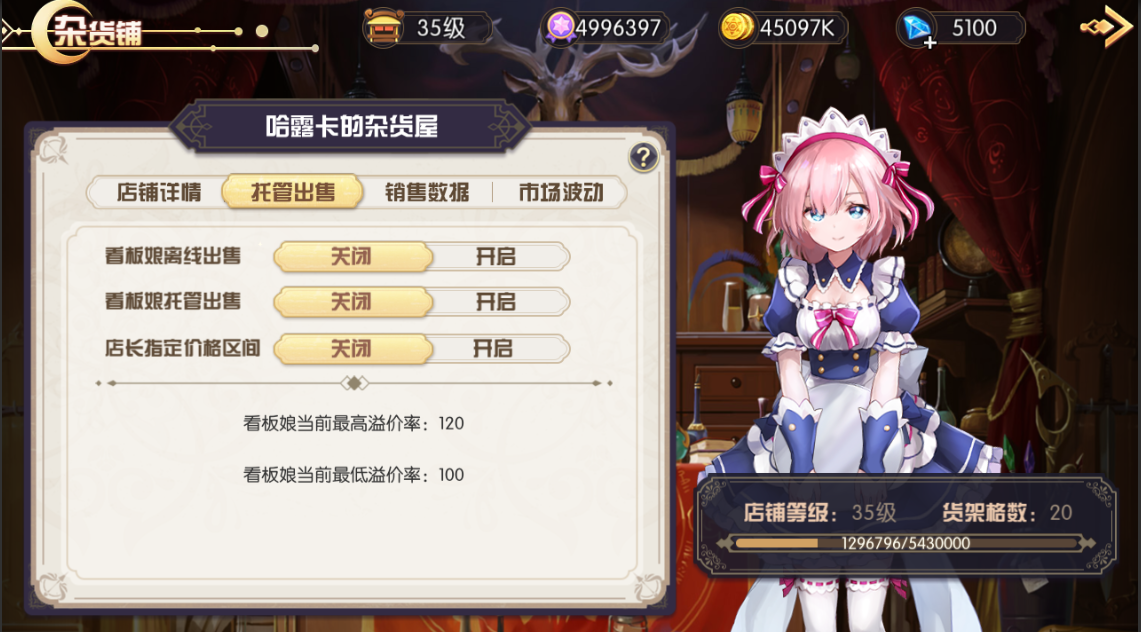Screen dimensions: 1141x632
Task: Tap the blue diamond currency icon
Action: (x=915, y=28)
